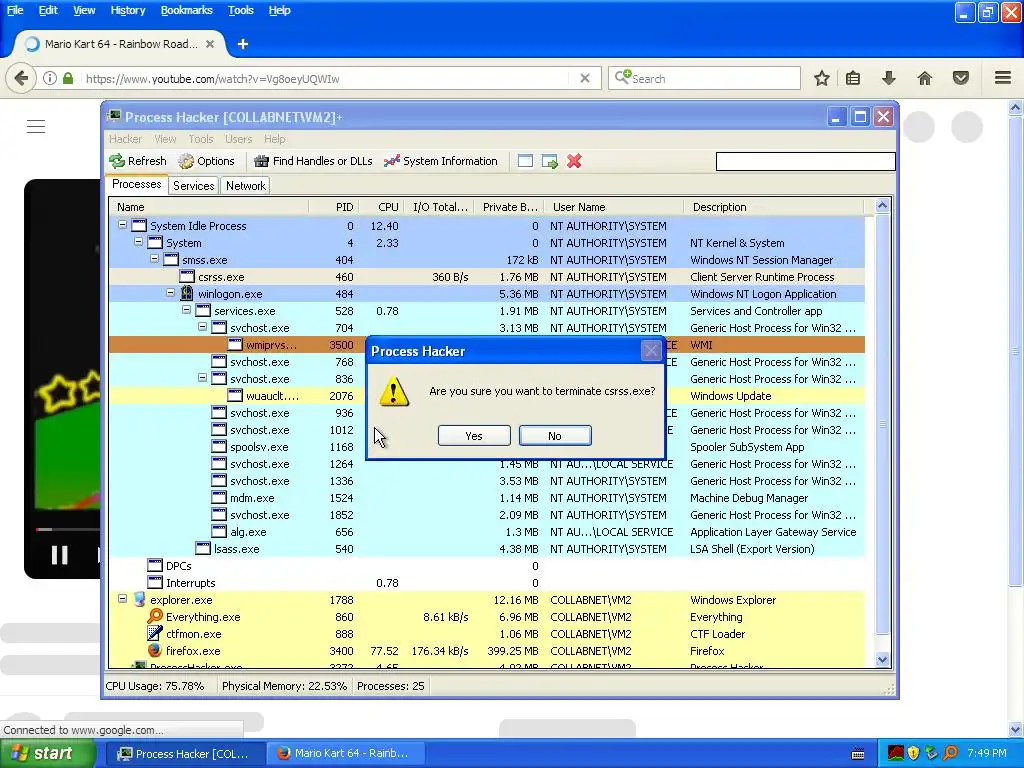Collapse svchost.exe PID 704 node

202,327
